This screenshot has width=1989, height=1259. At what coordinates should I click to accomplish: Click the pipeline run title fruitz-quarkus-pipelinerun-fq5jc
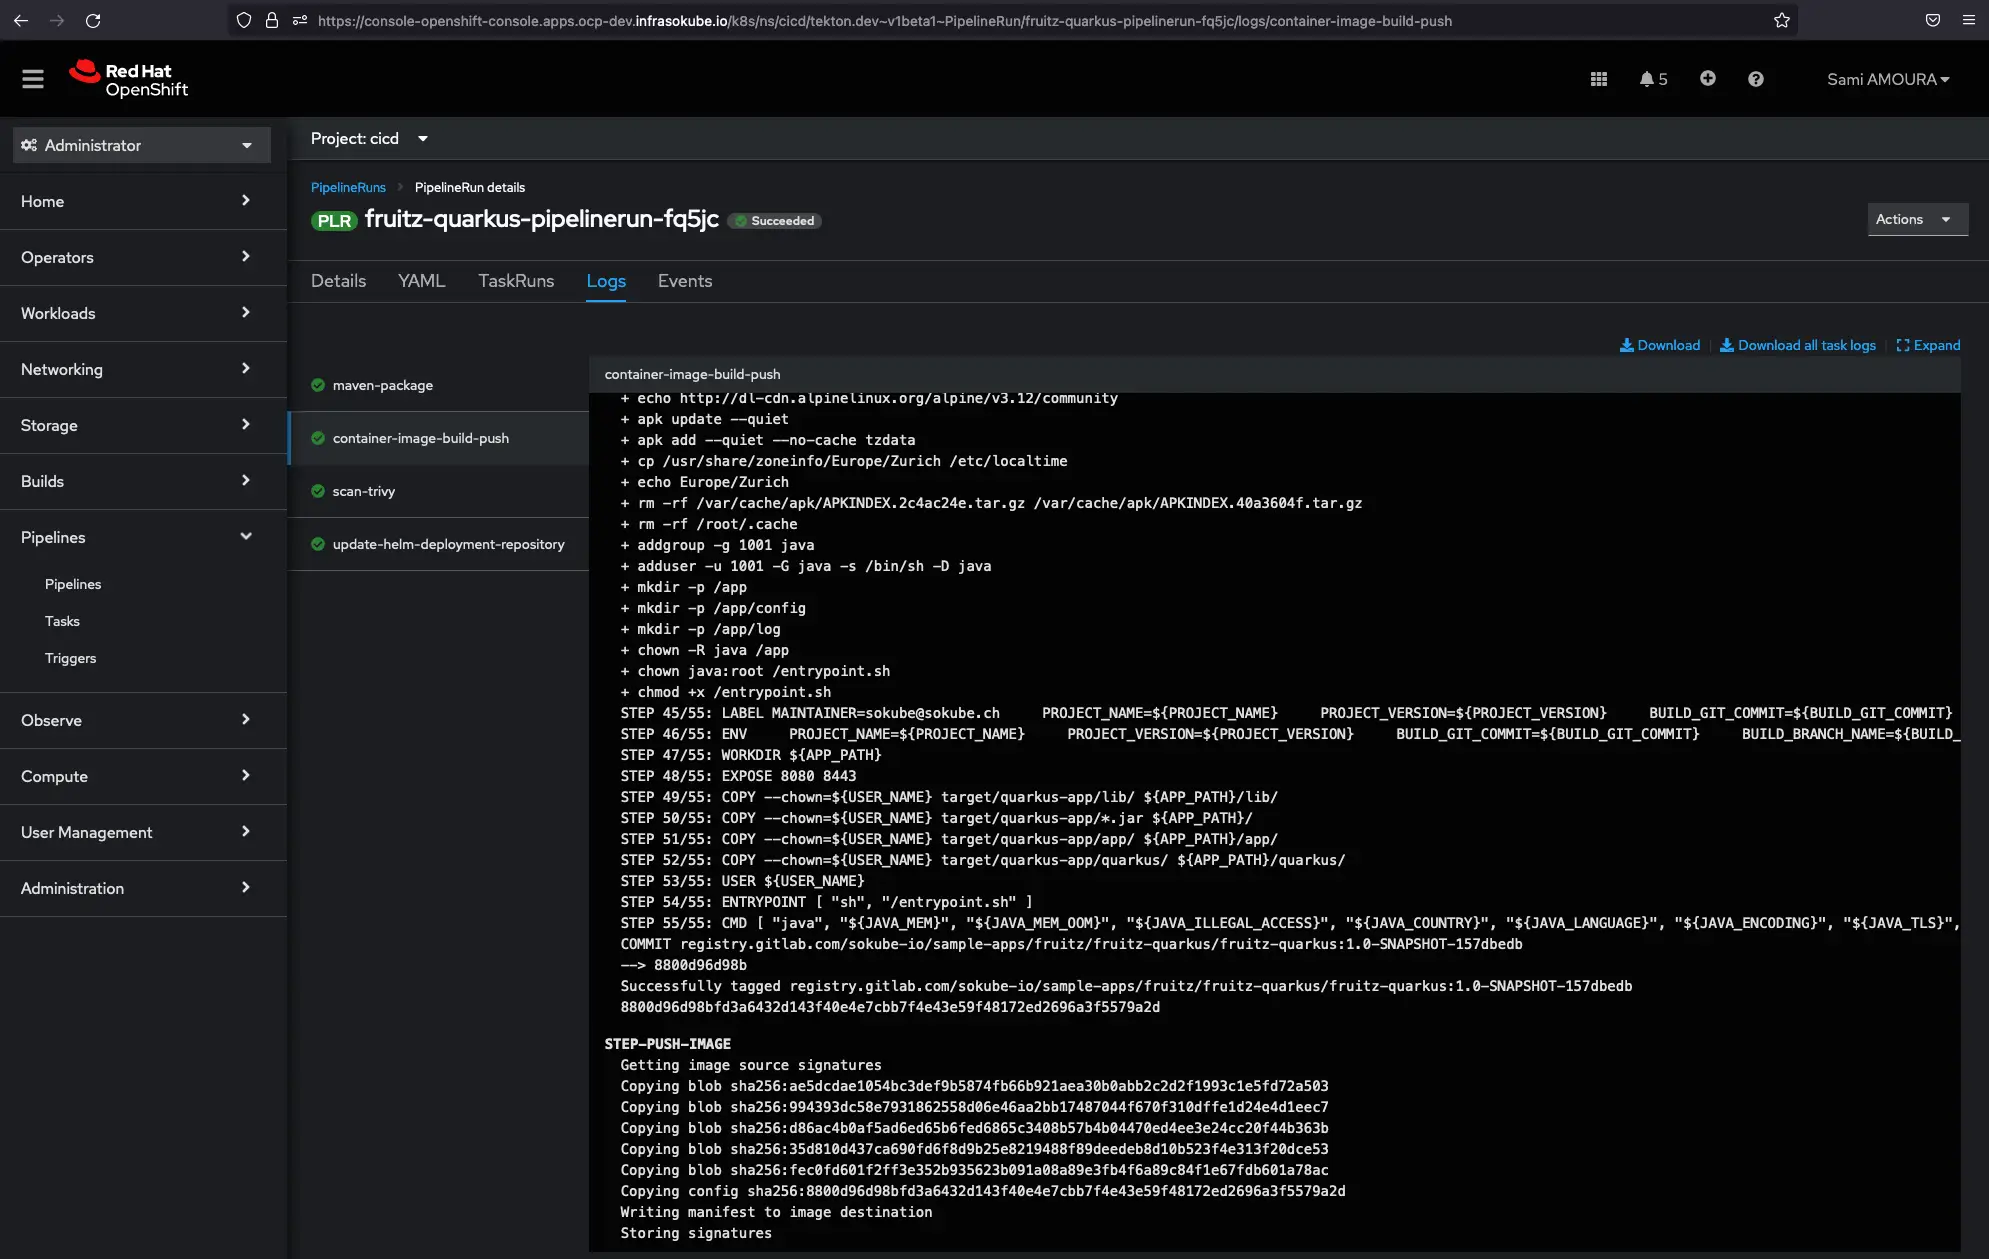[x=541, y=219]
